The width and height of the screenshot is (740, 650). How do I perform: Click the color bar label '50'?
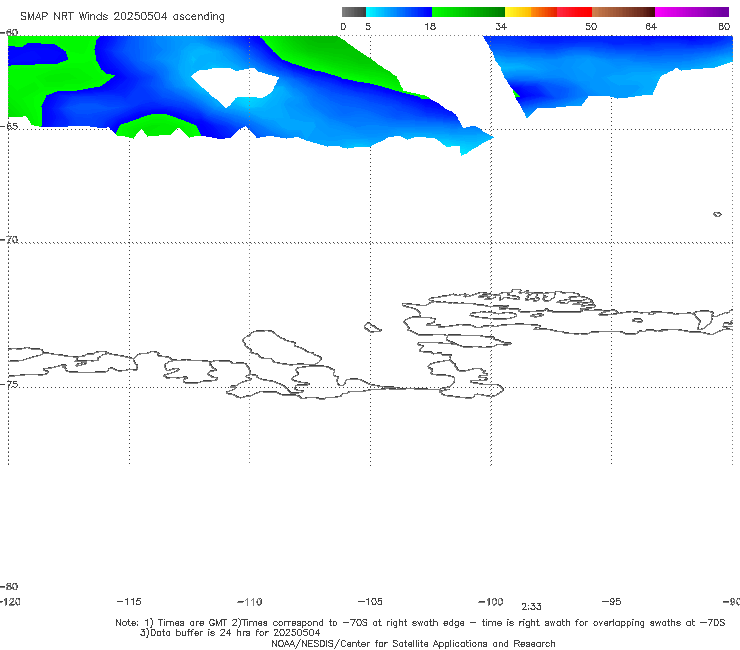[591, 26]
